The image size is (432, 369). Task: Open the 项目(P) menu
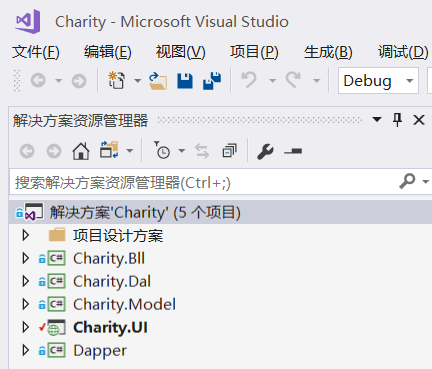tap(254, 52)
